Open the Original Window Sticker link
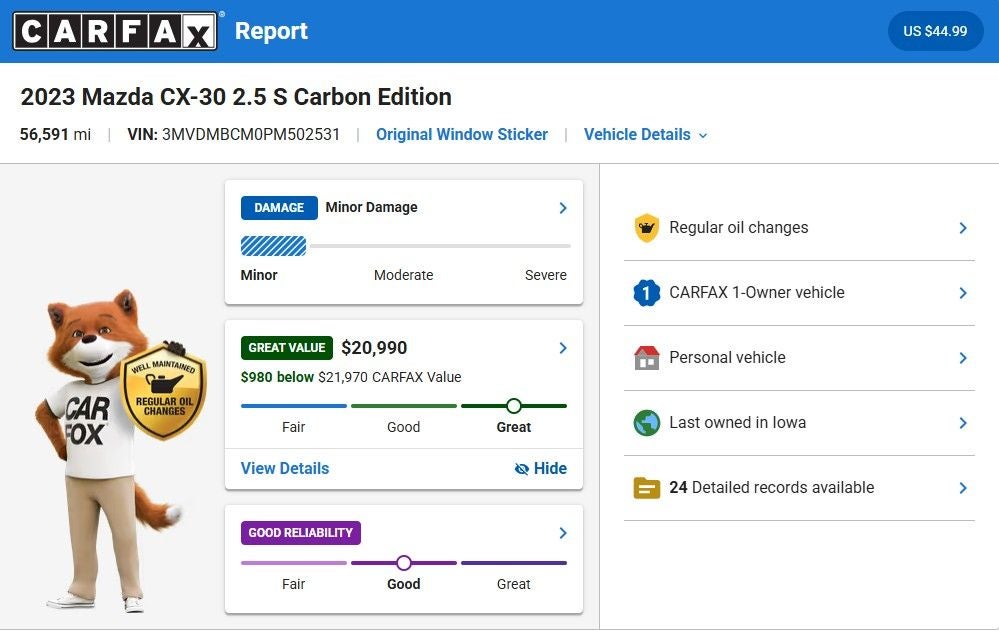Viewport: 999px width, 631px height. pyautogui.click(x=461, y=135)
